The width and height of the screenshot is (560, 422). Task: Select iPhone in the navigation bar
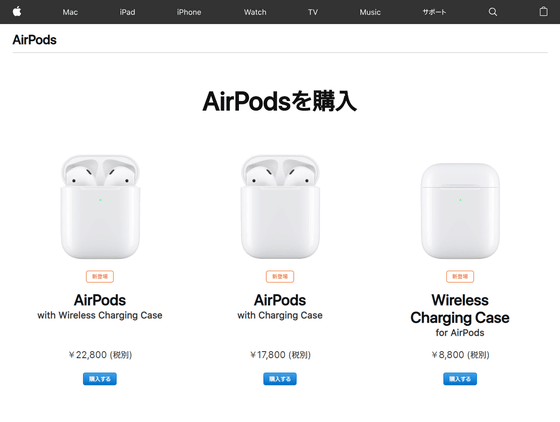click(189, 12)
